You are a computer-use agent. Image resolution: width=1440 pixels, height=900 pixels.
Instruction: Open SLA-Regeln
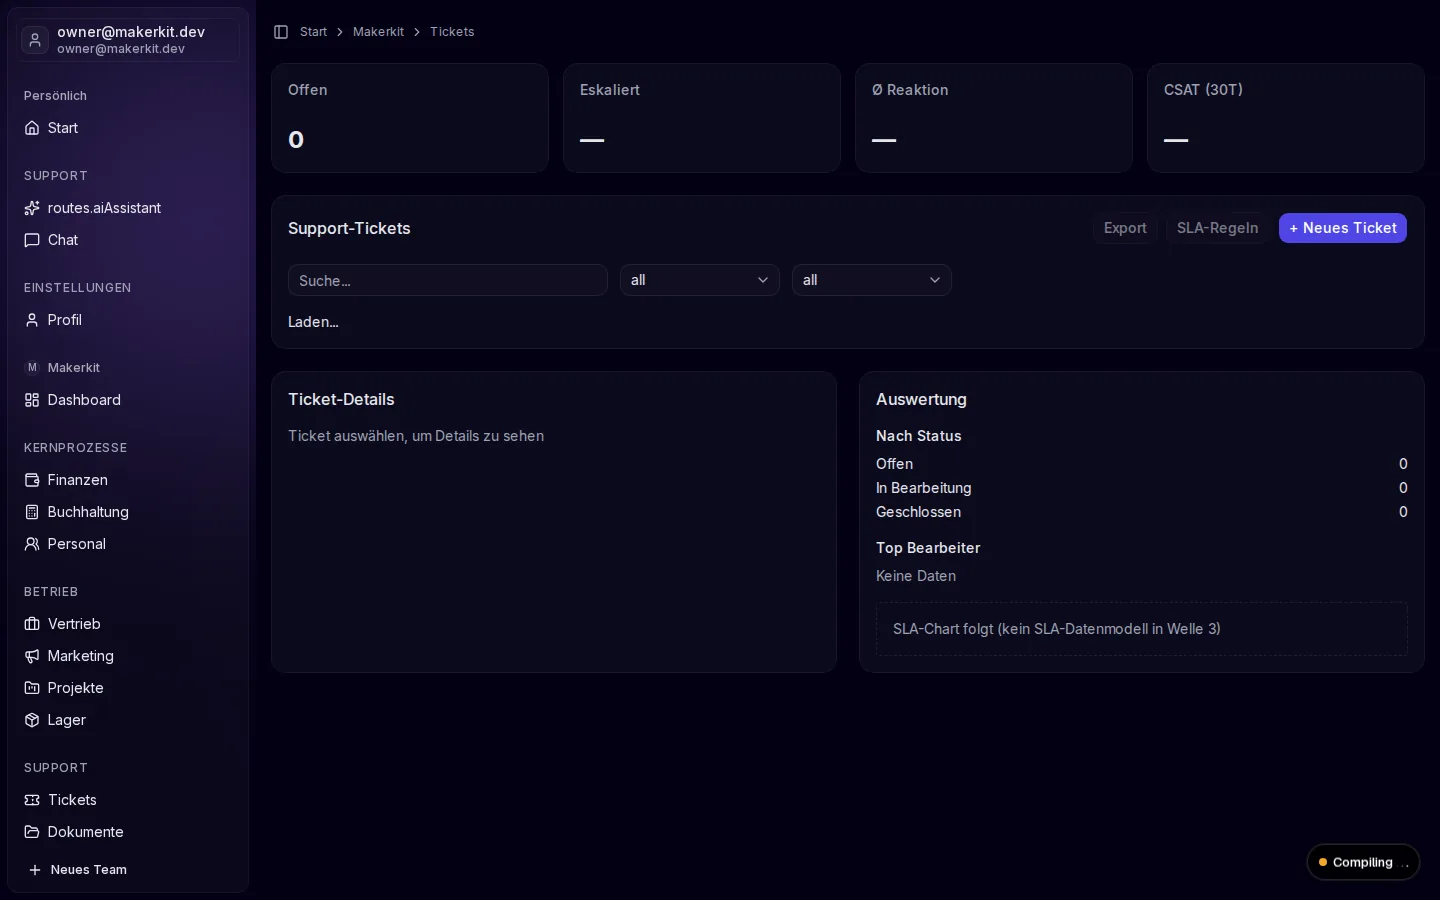(1217, 228)
